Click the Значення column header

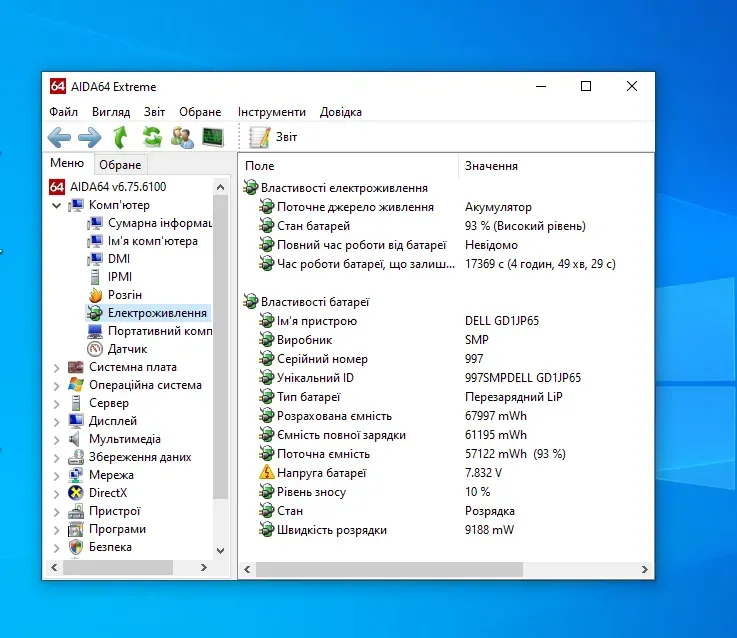point(491,166)
